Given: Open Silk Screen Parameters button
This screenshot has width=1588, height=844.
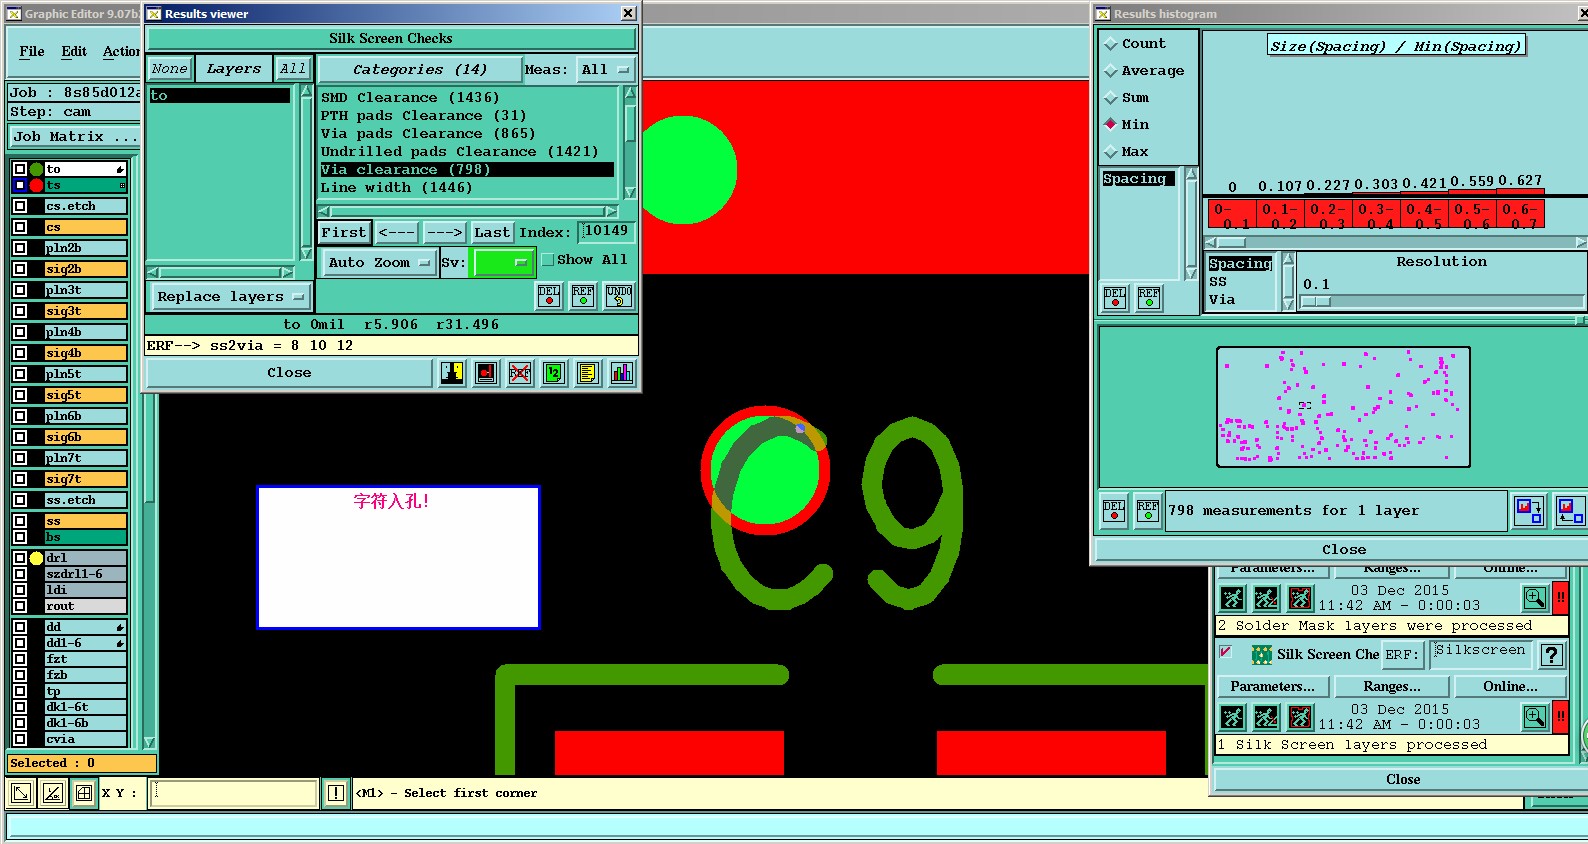Looking at the screenshot, I should point(1273,687).
